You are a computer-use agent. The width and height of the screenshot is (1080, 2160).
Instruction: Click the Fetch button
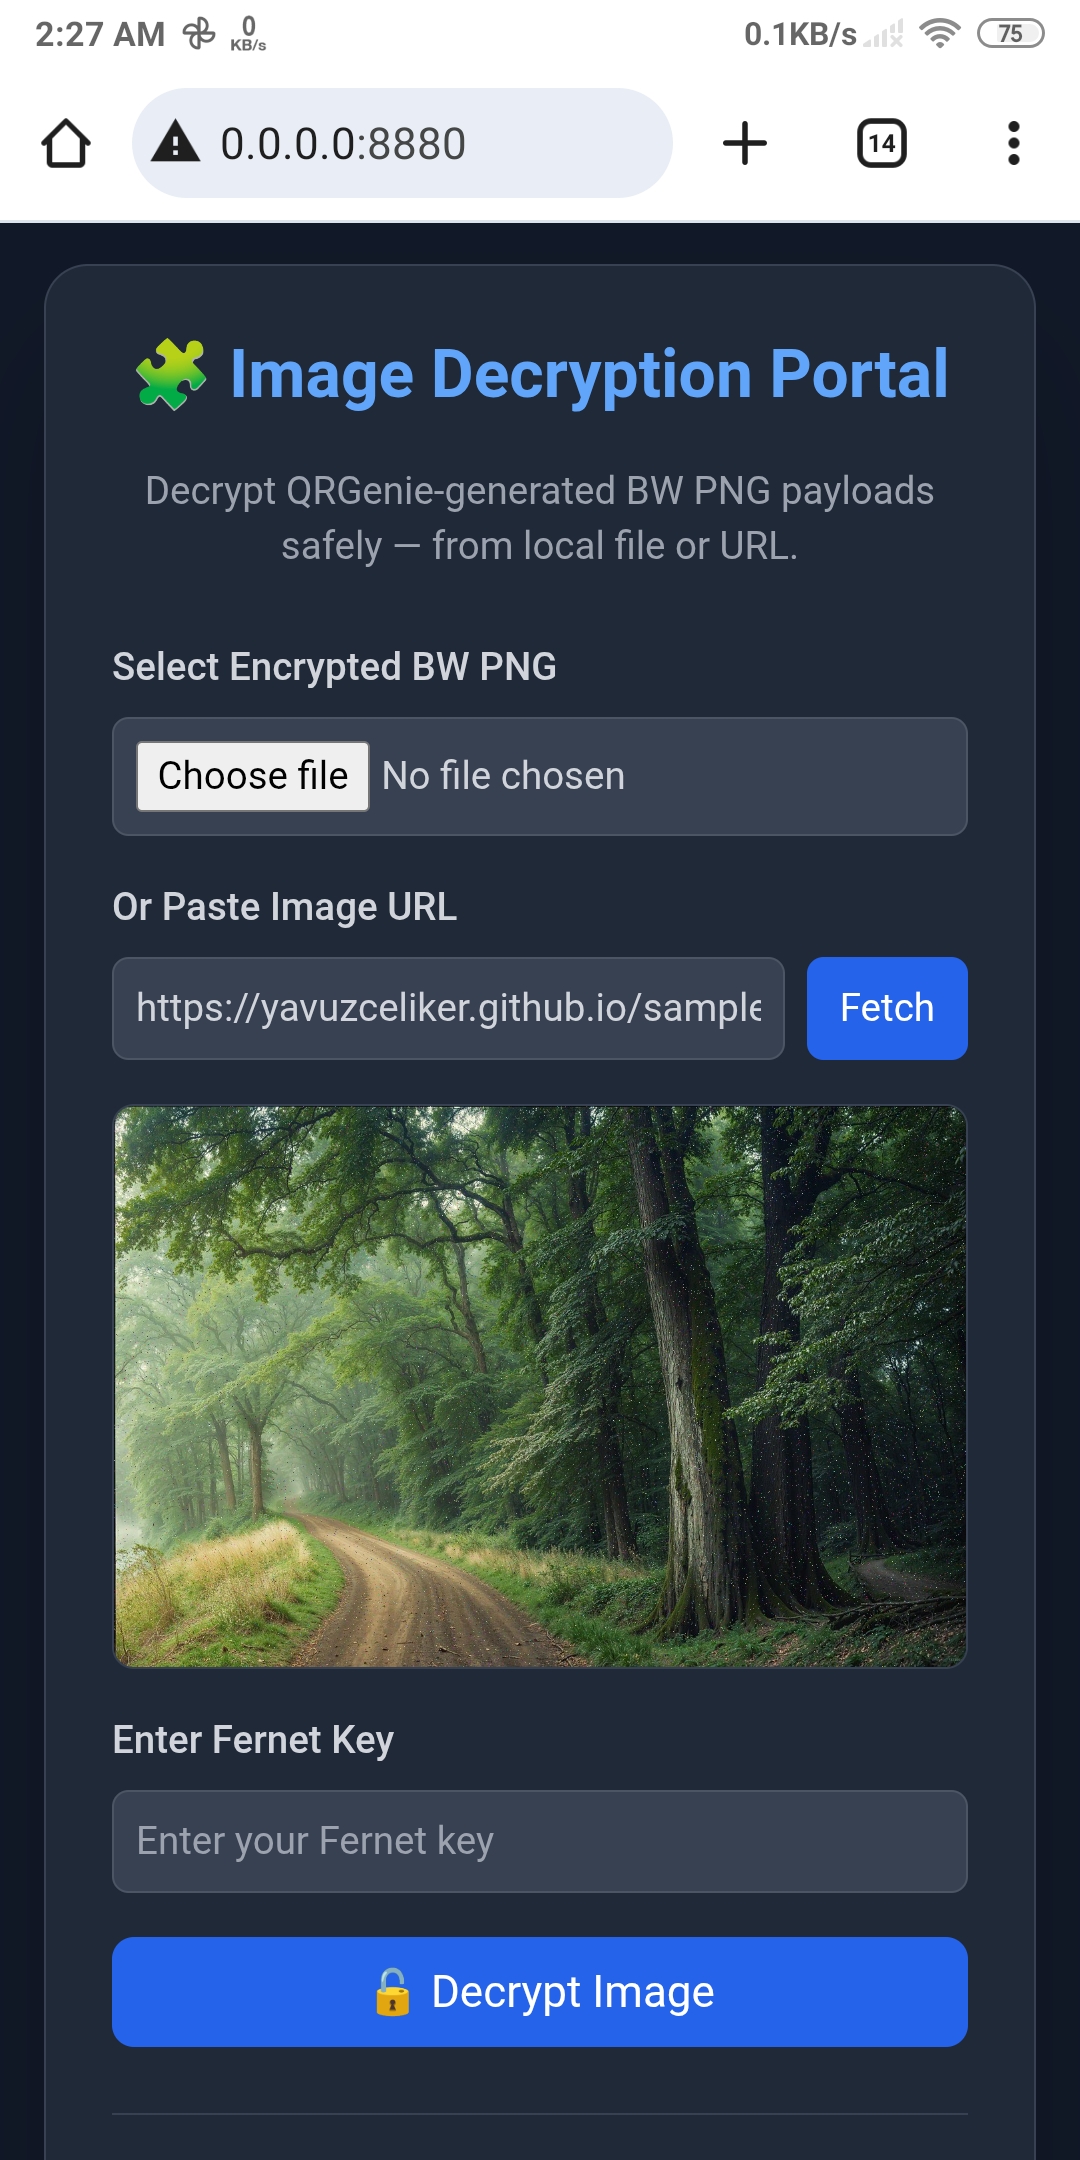886,1008
